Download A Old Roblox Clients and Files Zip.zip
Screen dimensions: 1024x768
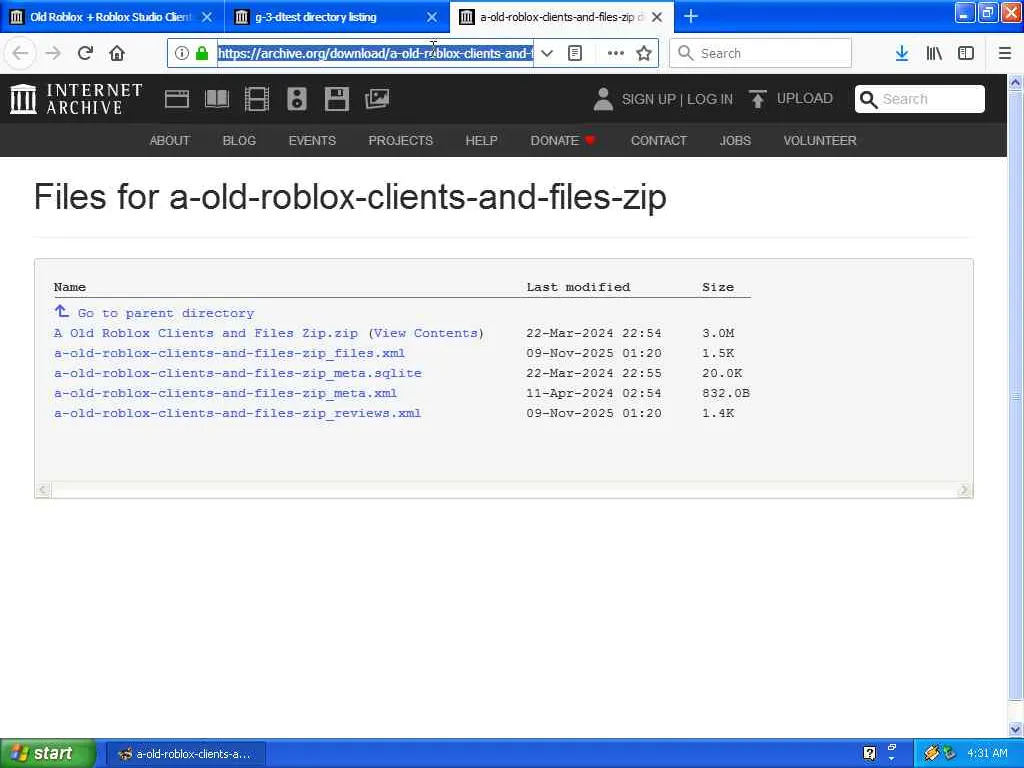tap(206, 333)
